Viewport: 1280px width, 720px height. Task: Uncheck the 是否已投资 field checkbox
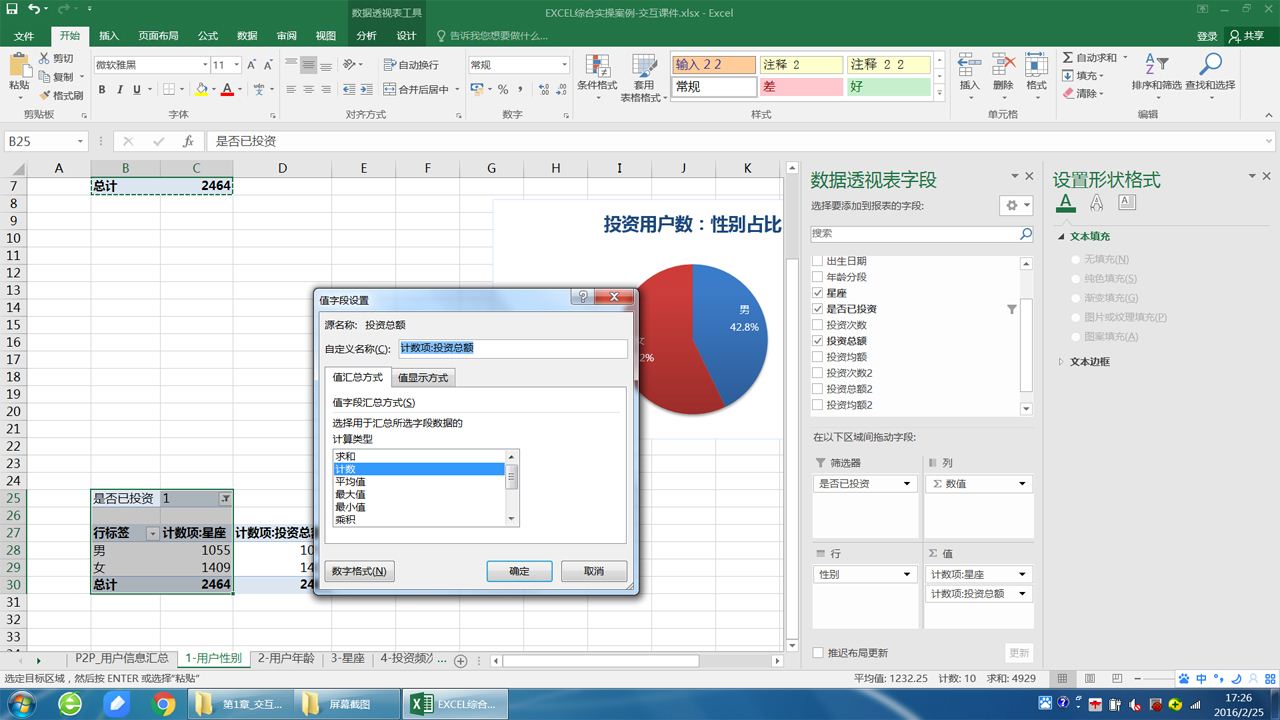click(x=818, y=309)
